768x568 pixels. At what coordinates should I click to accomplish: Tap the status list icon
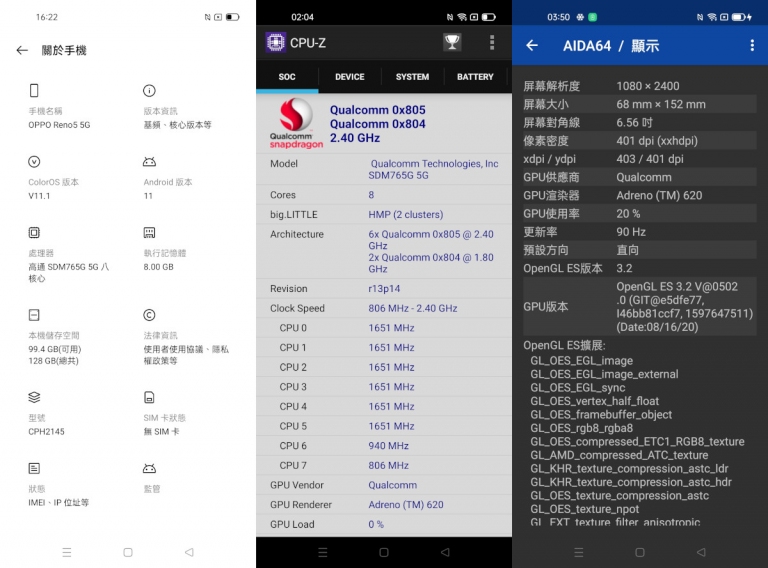34,469
